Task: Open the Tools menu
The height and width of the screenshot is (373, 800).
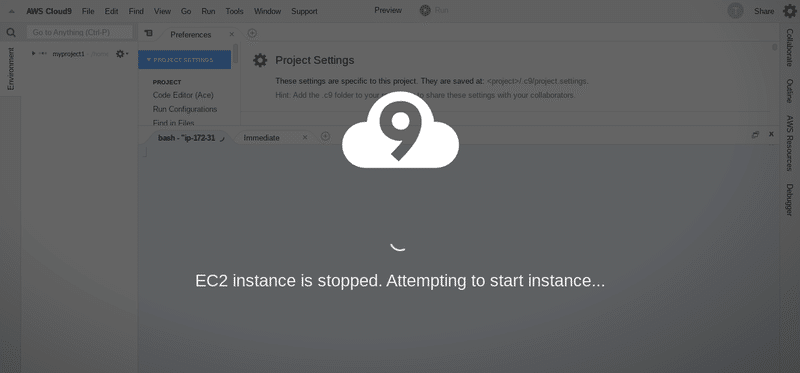Action: 235,11
